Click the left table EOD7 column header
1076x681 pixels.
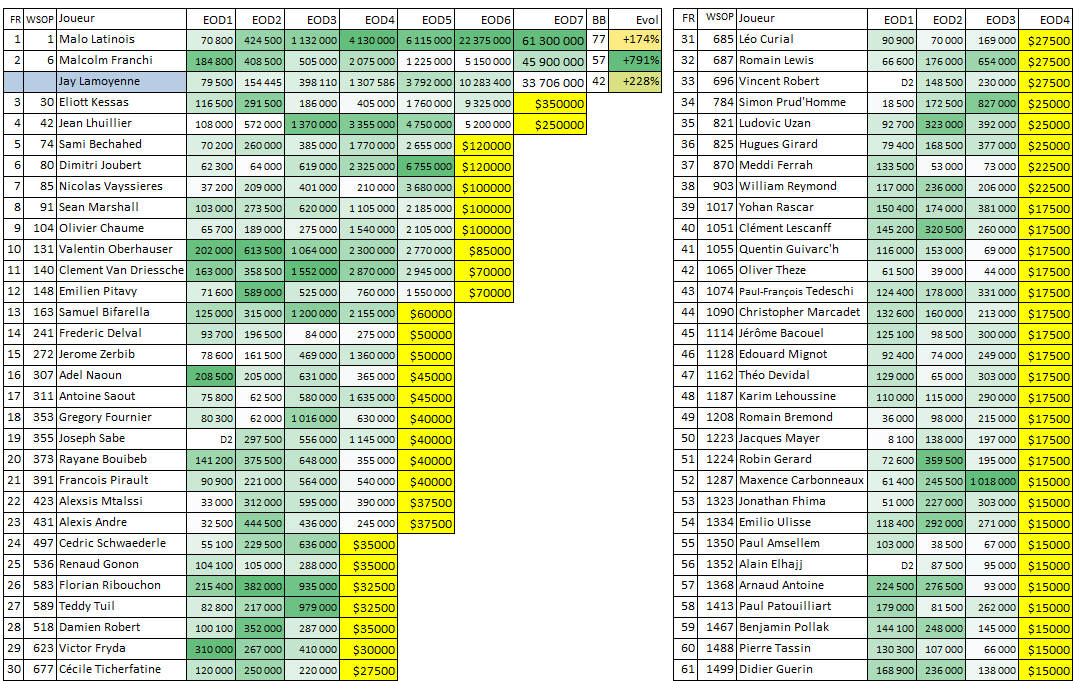pyautogui.click(x=550, y=19)
